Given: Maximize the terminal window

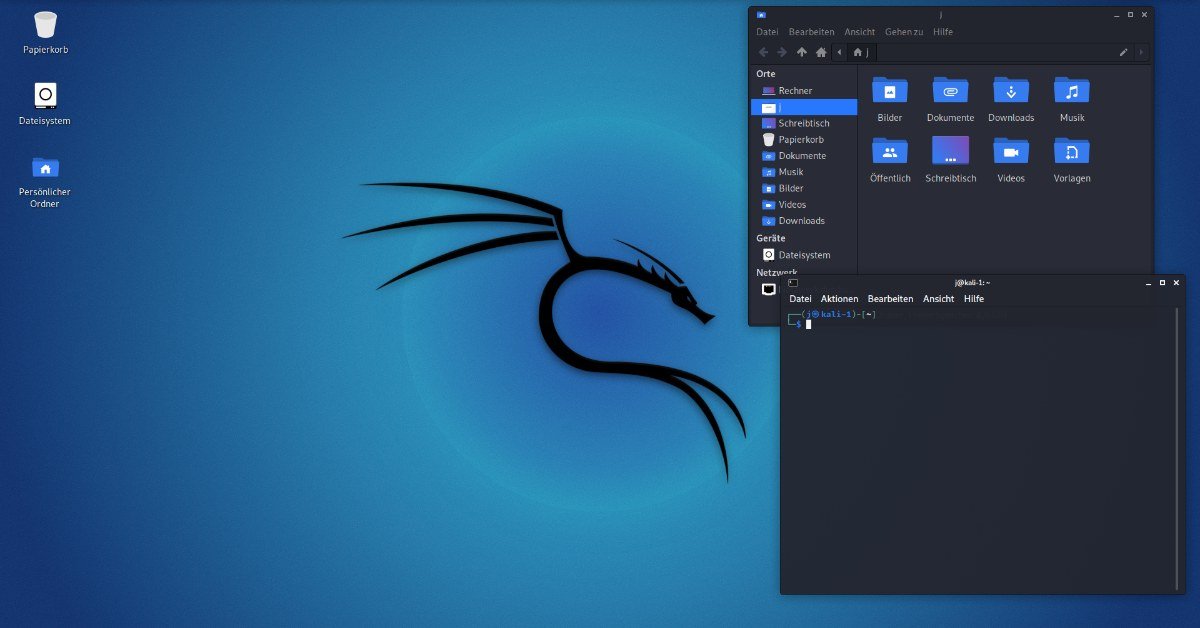Looking at the screenshot, I should [x=1162, y=283].
